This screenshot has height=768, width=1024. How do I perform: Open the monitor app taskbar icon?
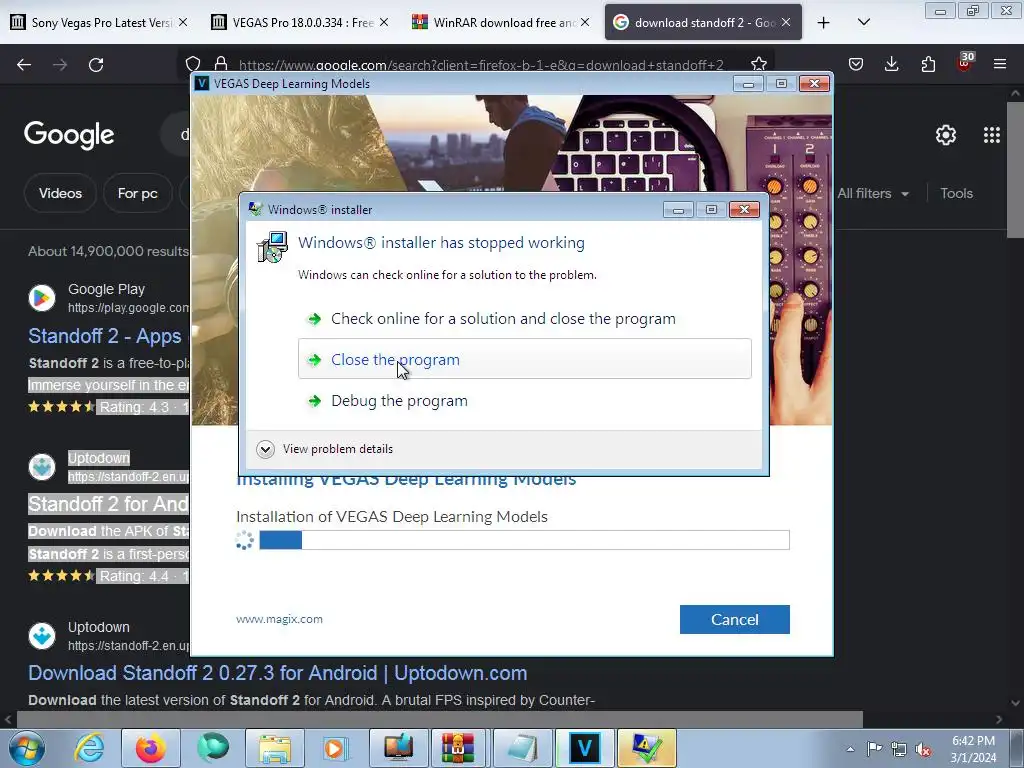399,748
